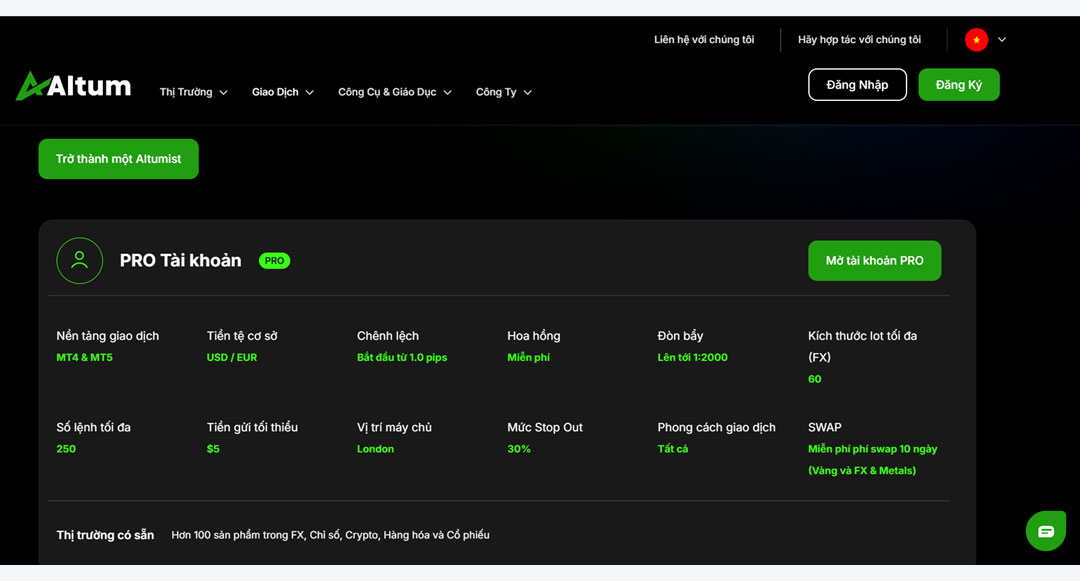Click Mở tài khoản PRO button
This screenshot has height=581, width=1080.
875,261
